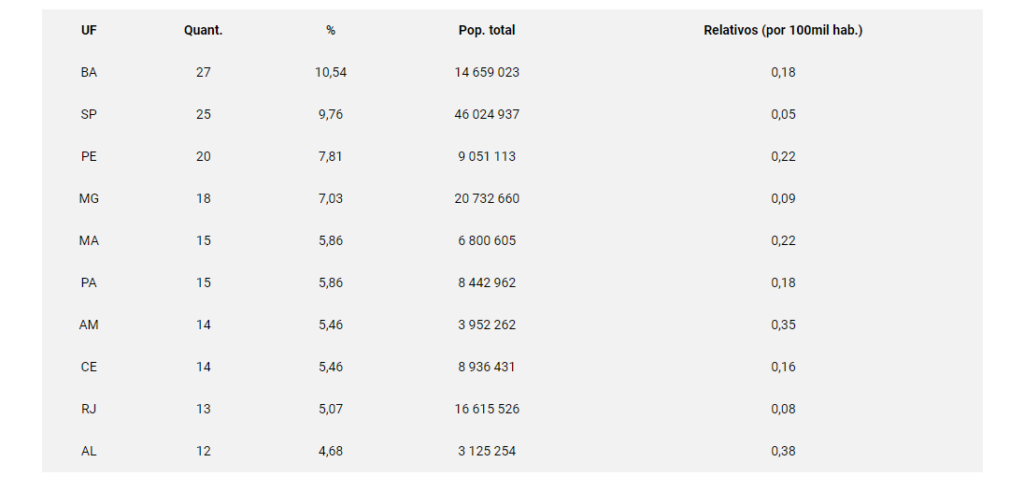Select relative value 0,35
This screenshot has width=1024, height=491.
[783, 325]
